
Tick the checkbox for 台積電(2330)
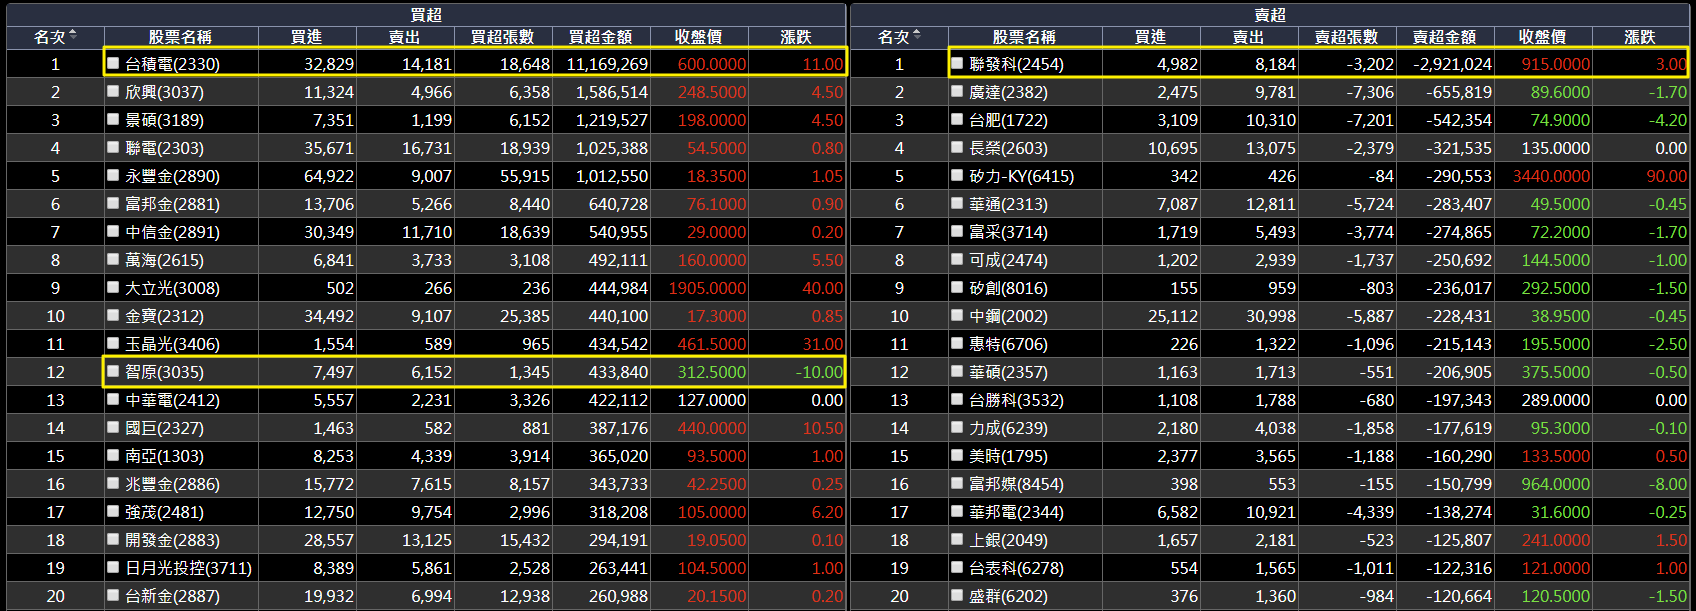pyautogui.click(x=113, y=63)
